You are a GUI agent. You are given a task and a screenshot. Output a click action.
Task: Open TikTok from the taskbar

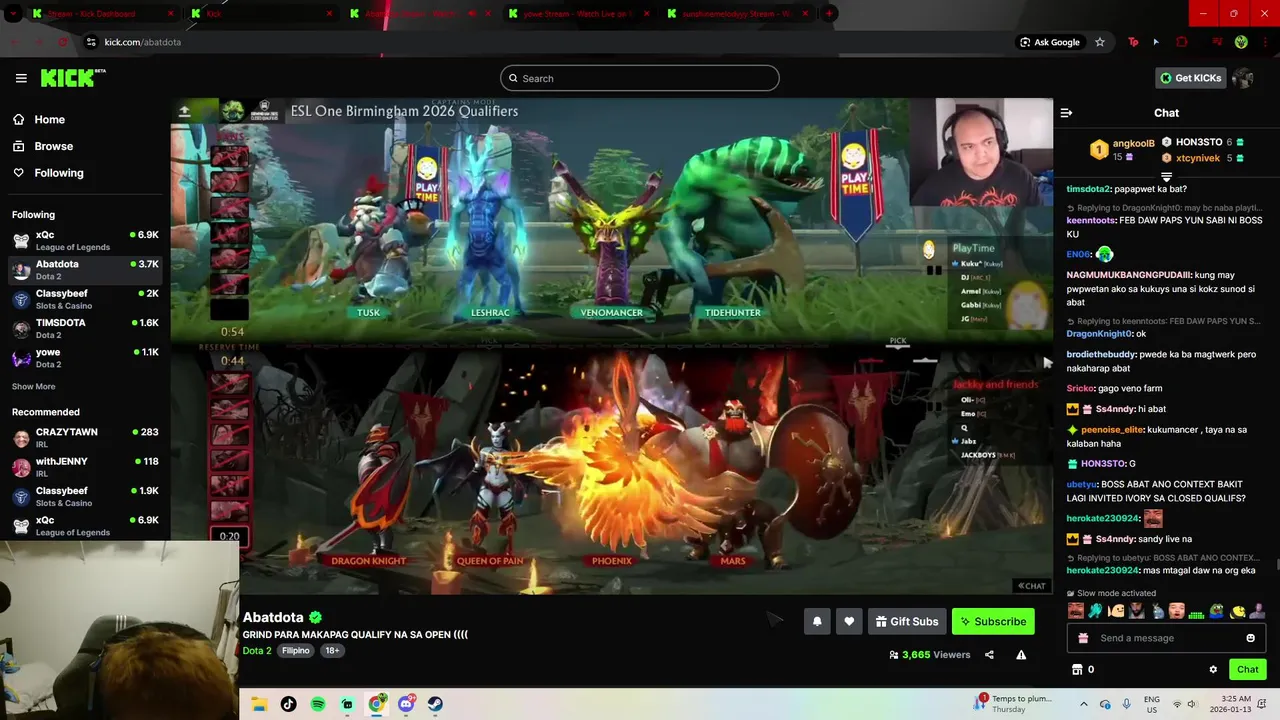click(288, 704)
